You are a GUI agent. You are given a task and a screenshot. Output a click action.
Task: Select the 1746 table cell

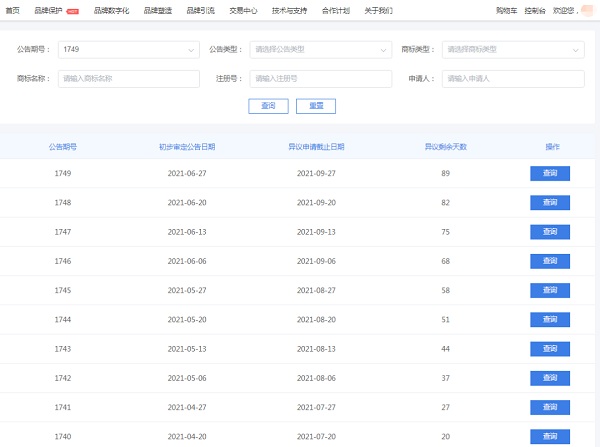click(63, 261)
